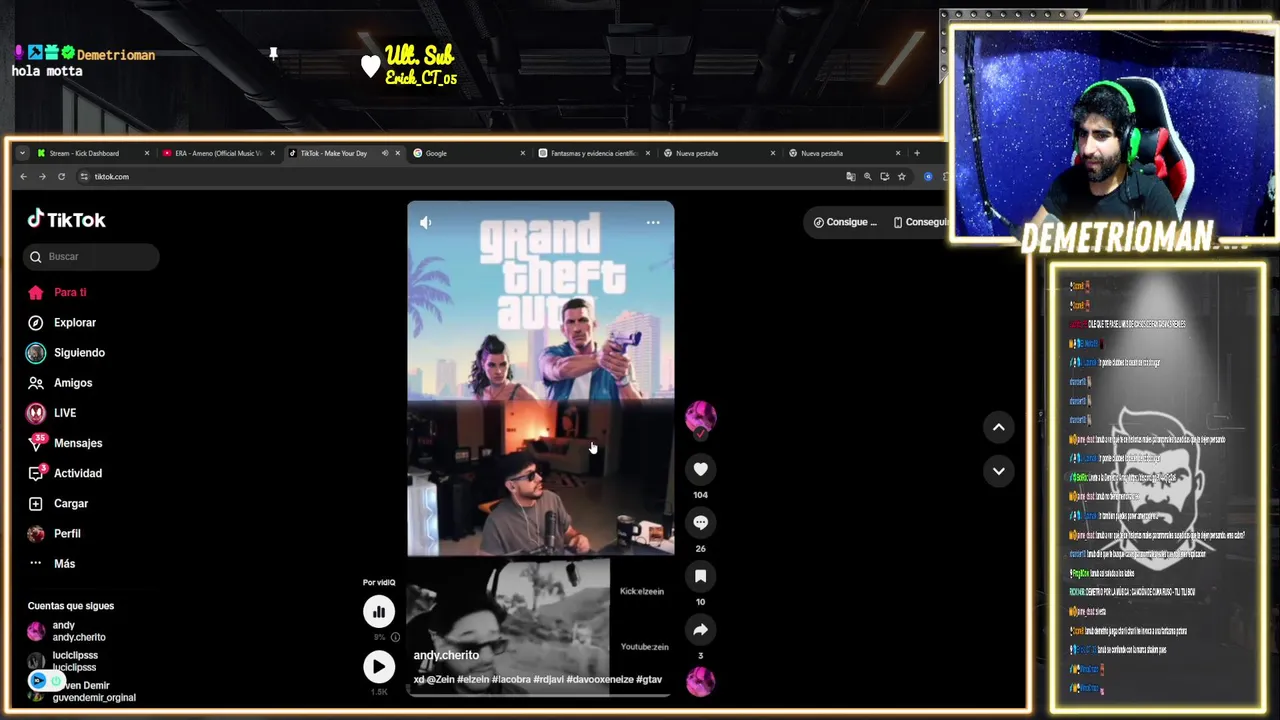Go to previous video up chevron
The height and width of the screenshot is (720, 1280).
pos(998,427)
